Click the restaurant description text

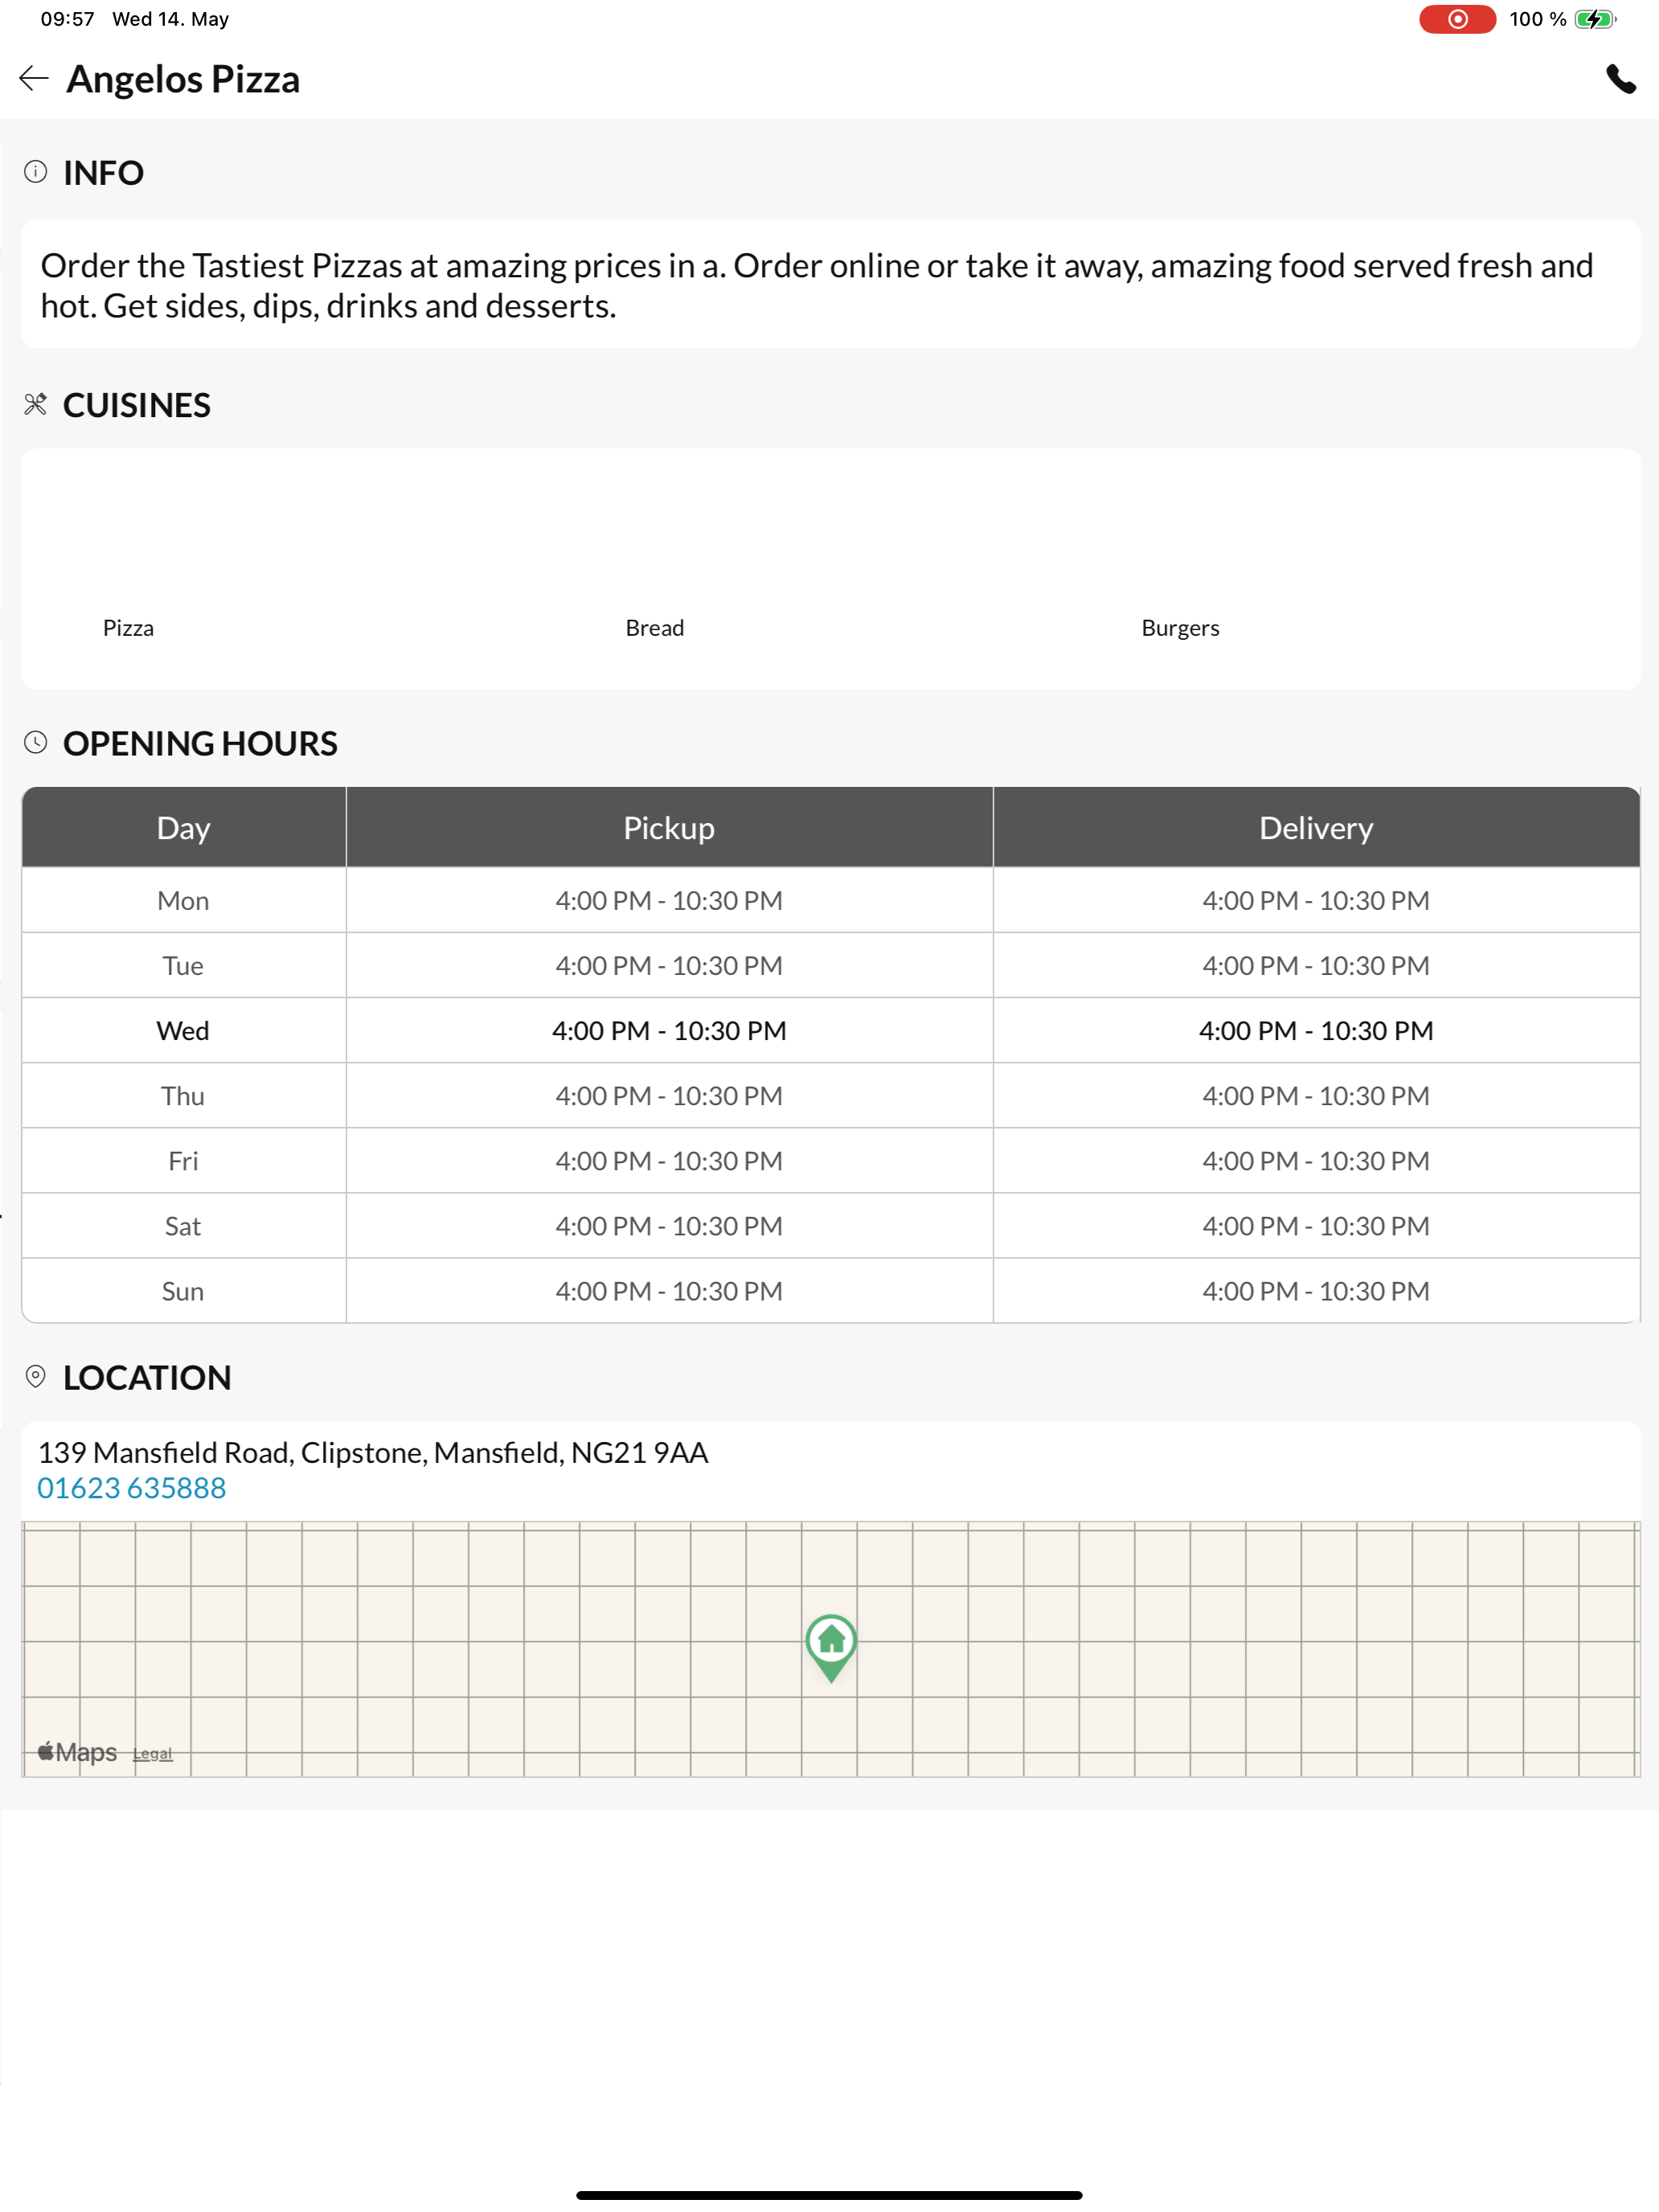(816, 285)
